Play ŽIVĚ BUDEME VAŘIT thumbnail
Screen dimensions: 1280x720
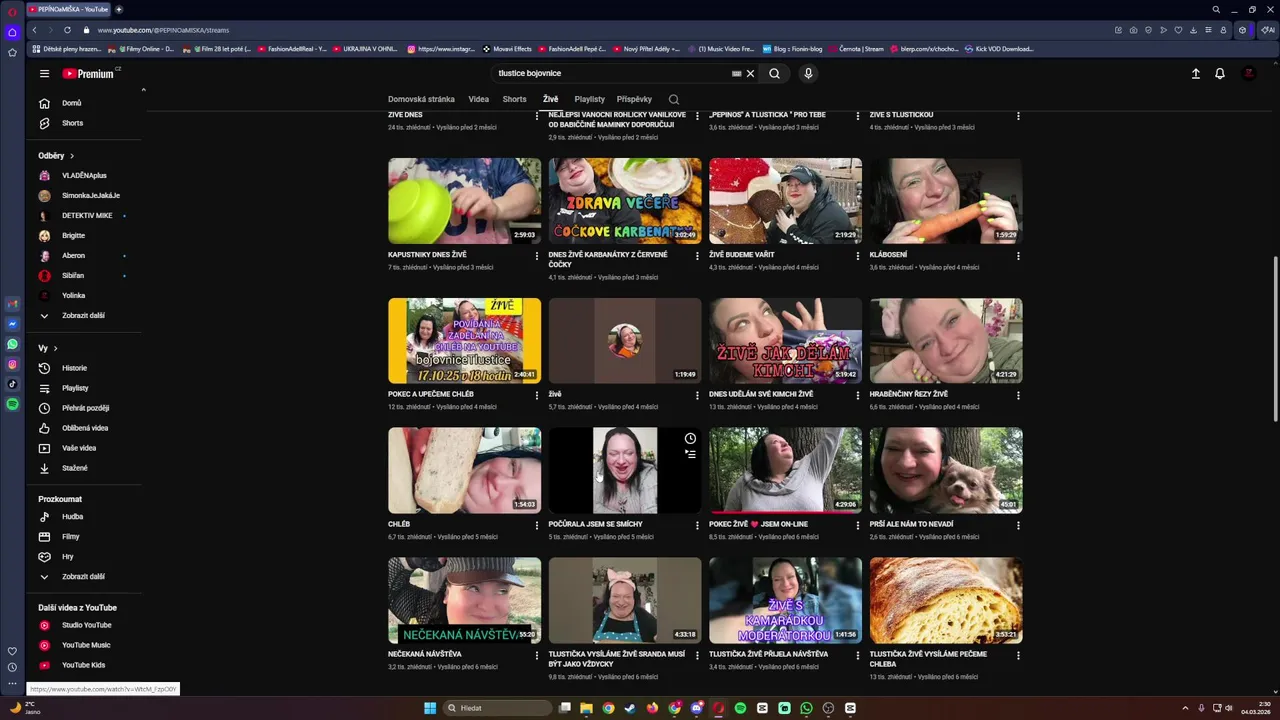785,201
